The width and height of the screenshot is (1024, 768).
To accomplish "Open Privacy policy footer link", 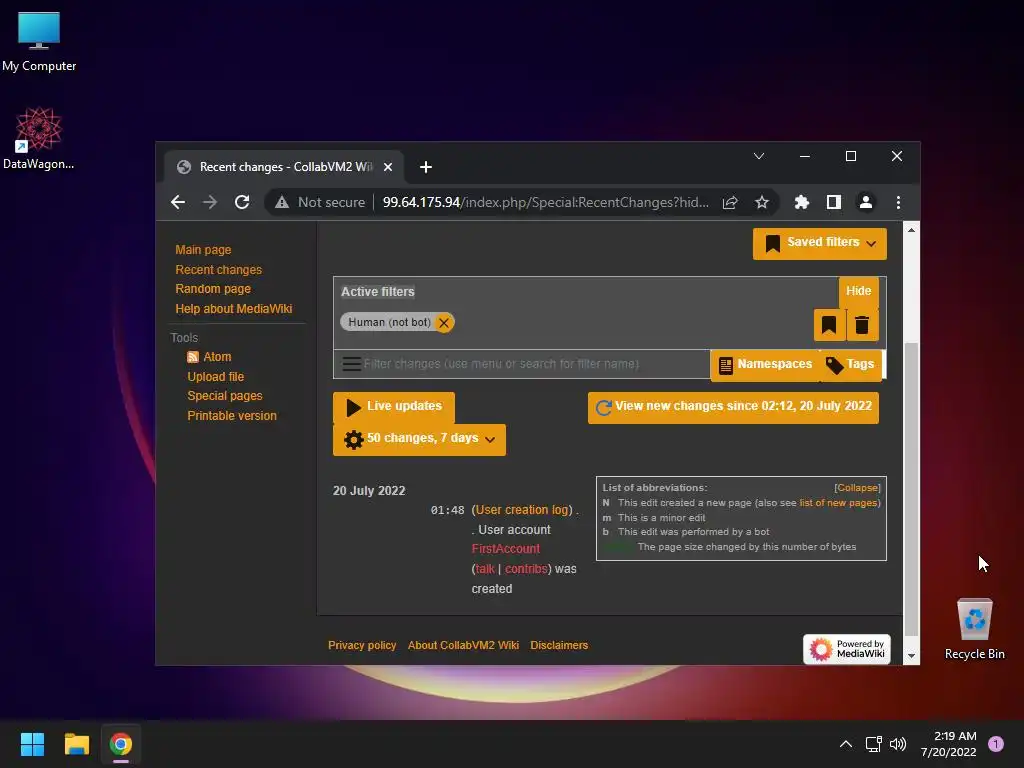I will pos(362,645).
